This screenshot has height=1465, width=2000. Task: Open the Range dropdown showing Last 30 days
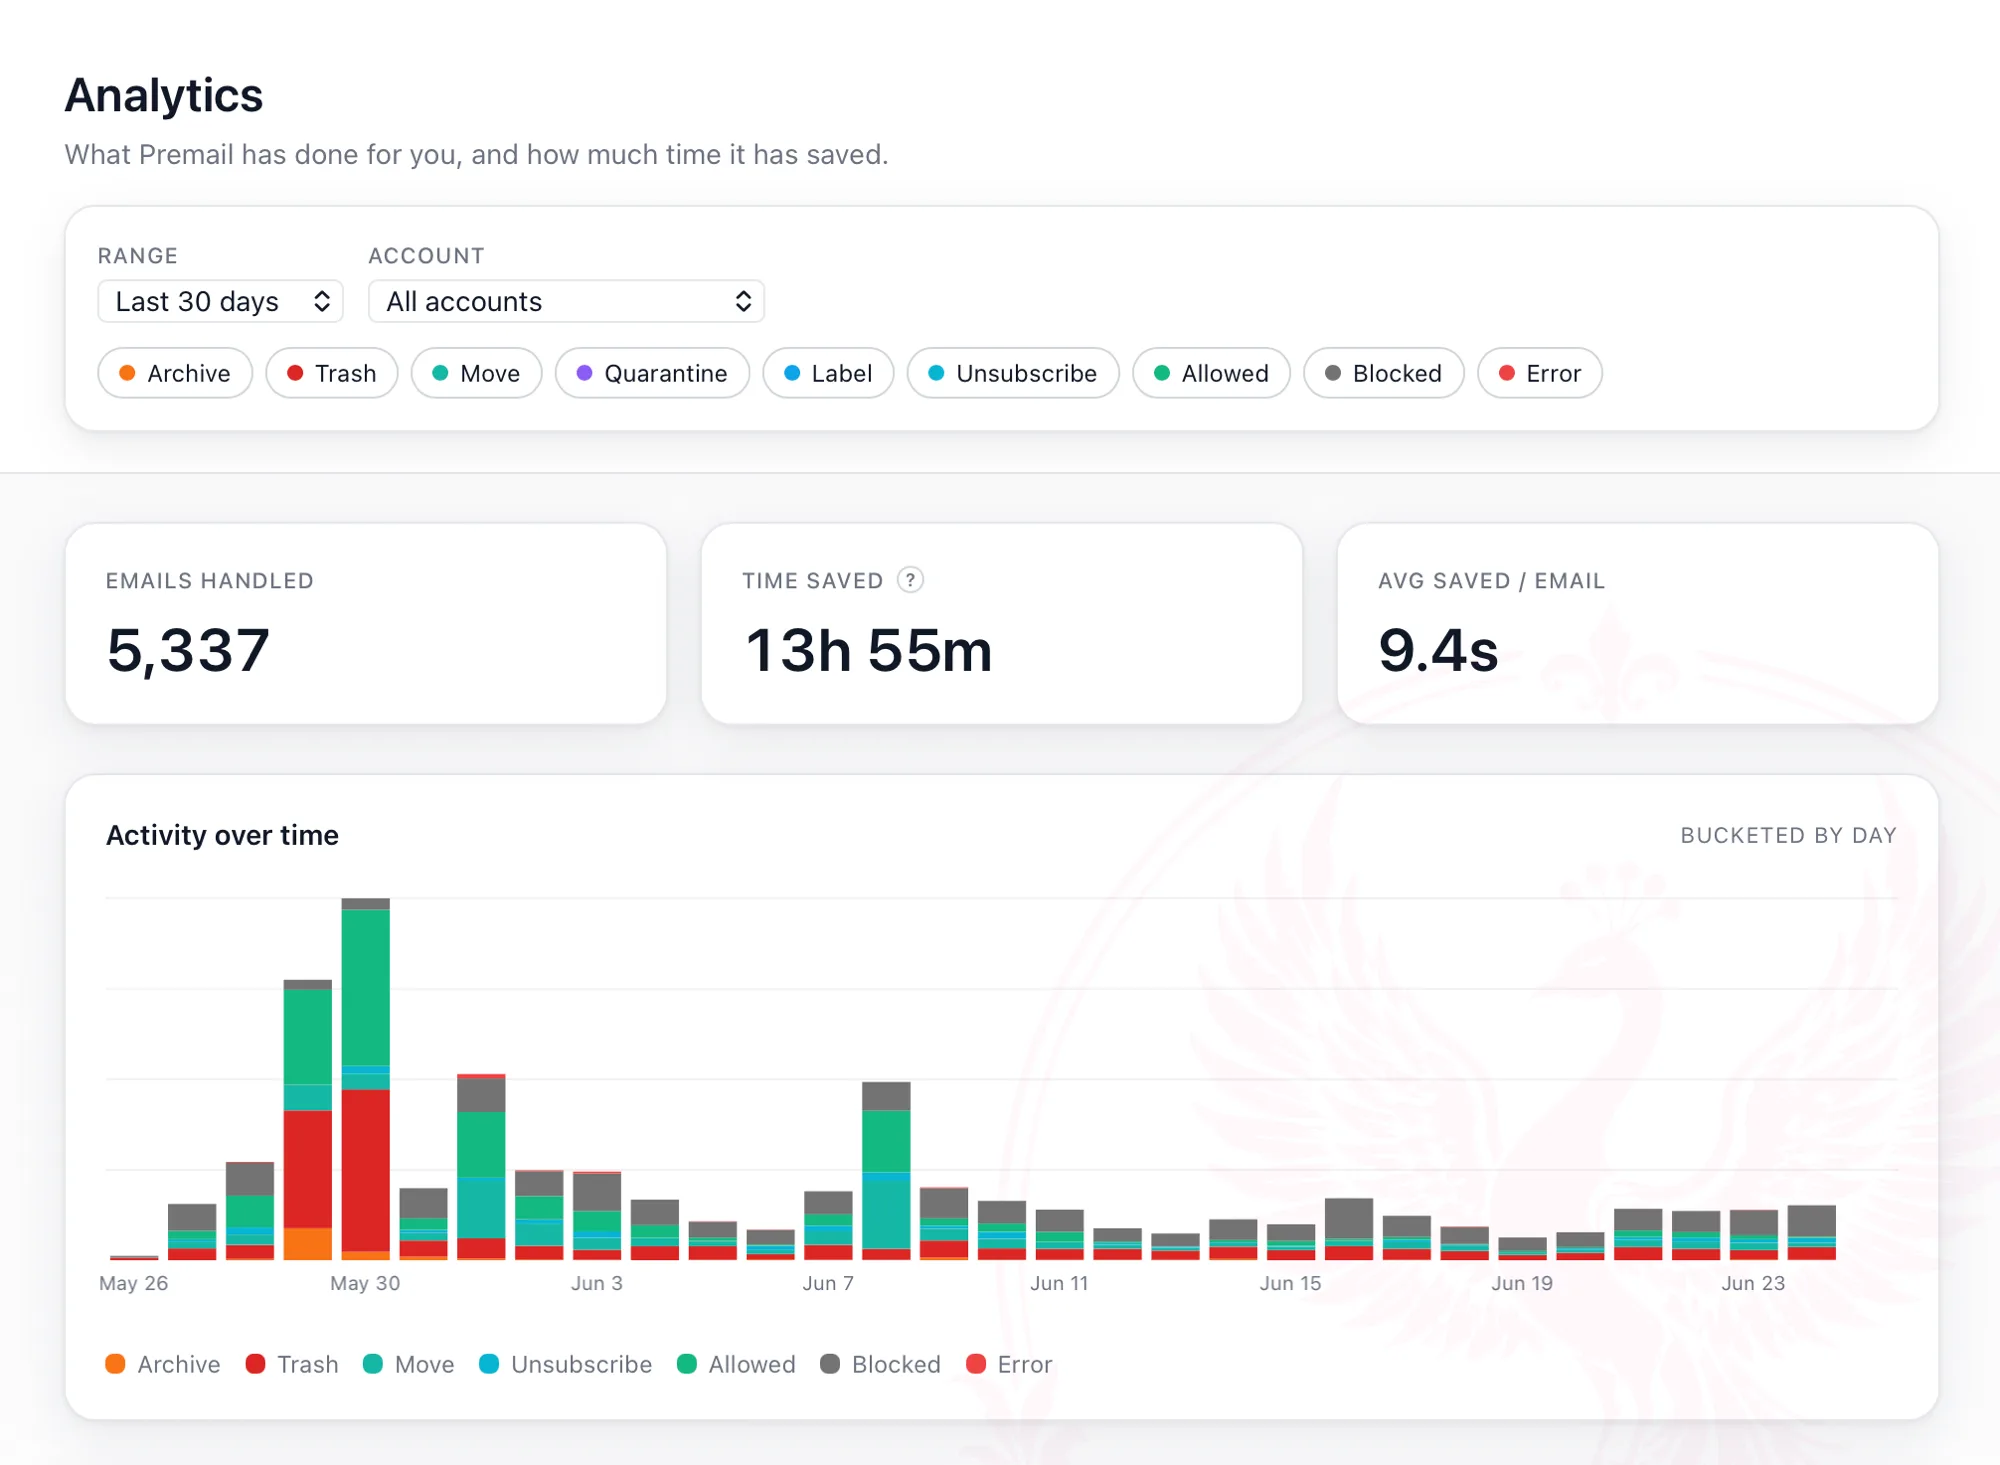point(220,301)
